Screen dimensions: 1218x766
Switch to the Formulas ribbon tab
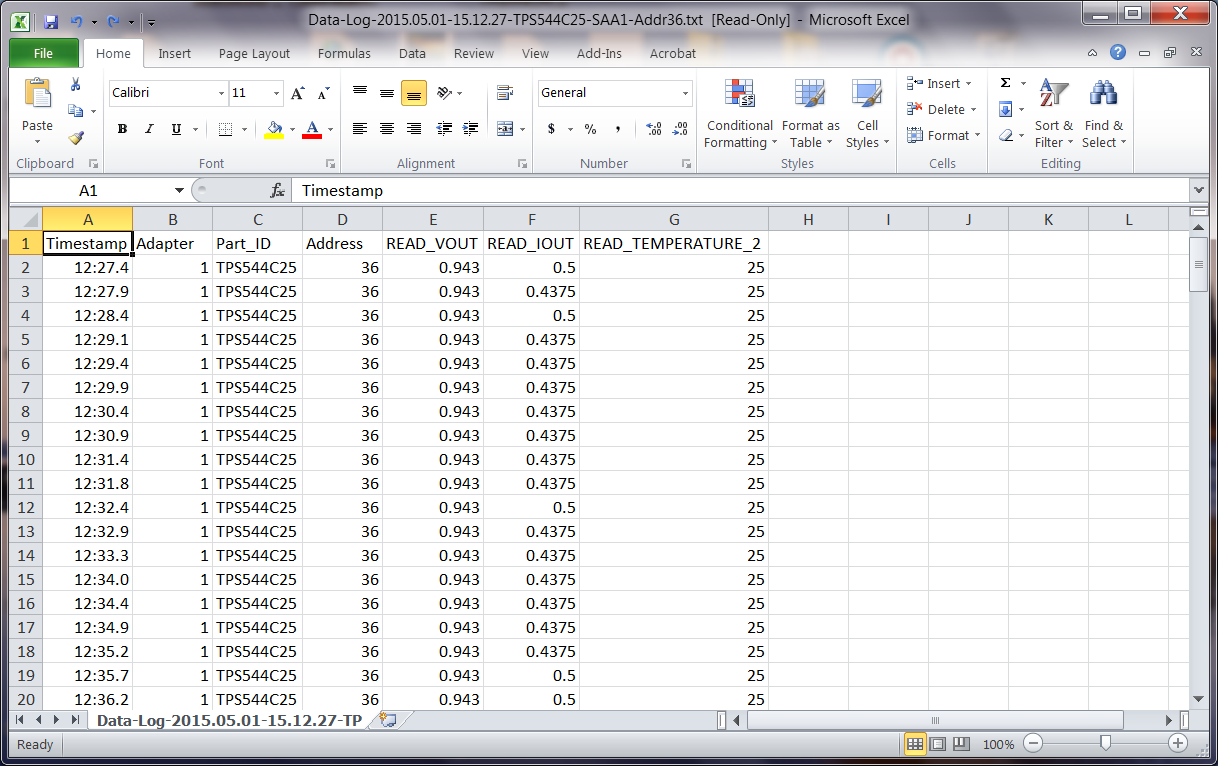tap(344, 53)
